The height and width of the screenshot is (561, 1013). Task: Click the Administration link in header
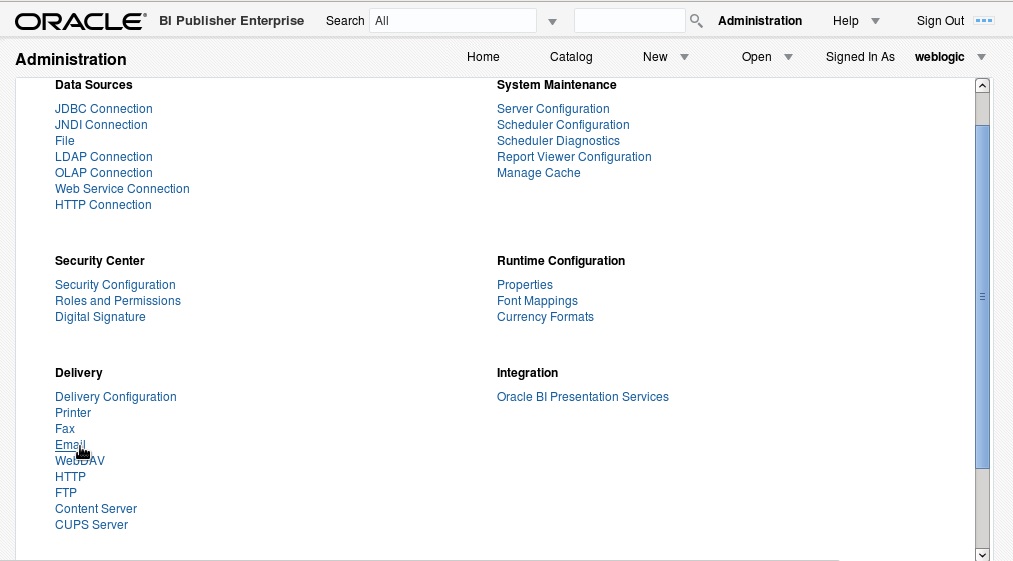pos(760,21)
